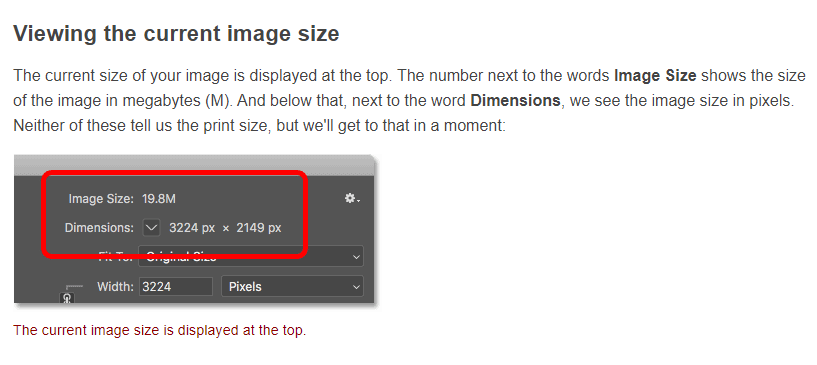Click the light gray title bar of dialog
817x365 pixels.
click(194, 166)
